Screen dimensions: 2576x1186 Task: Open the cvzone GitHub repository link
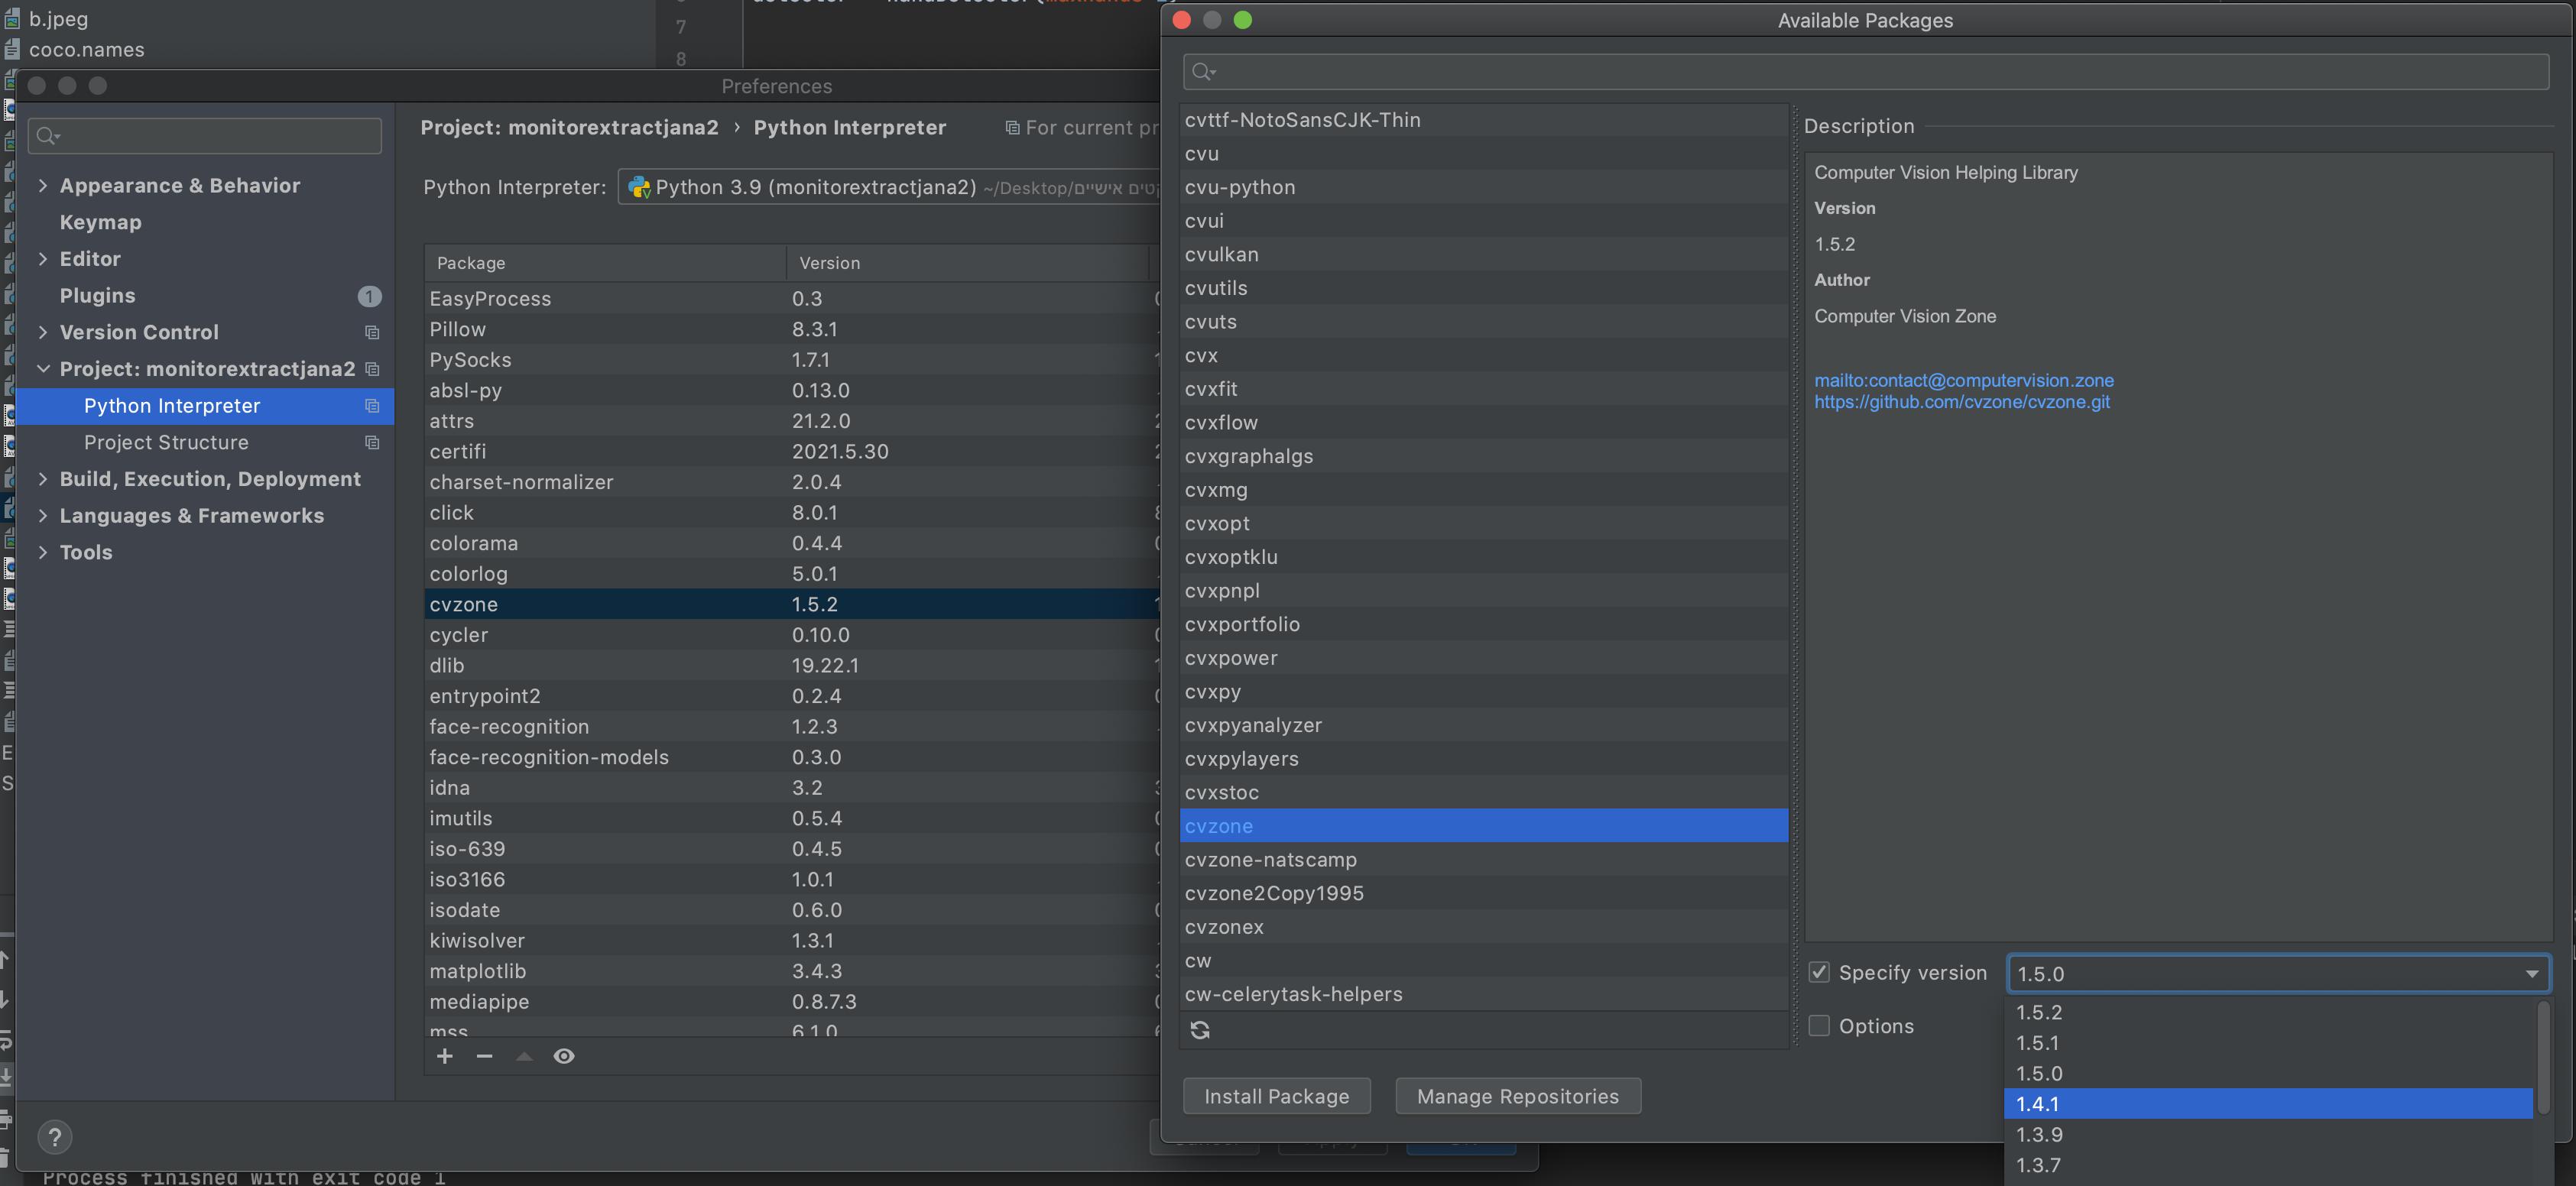1961,402
